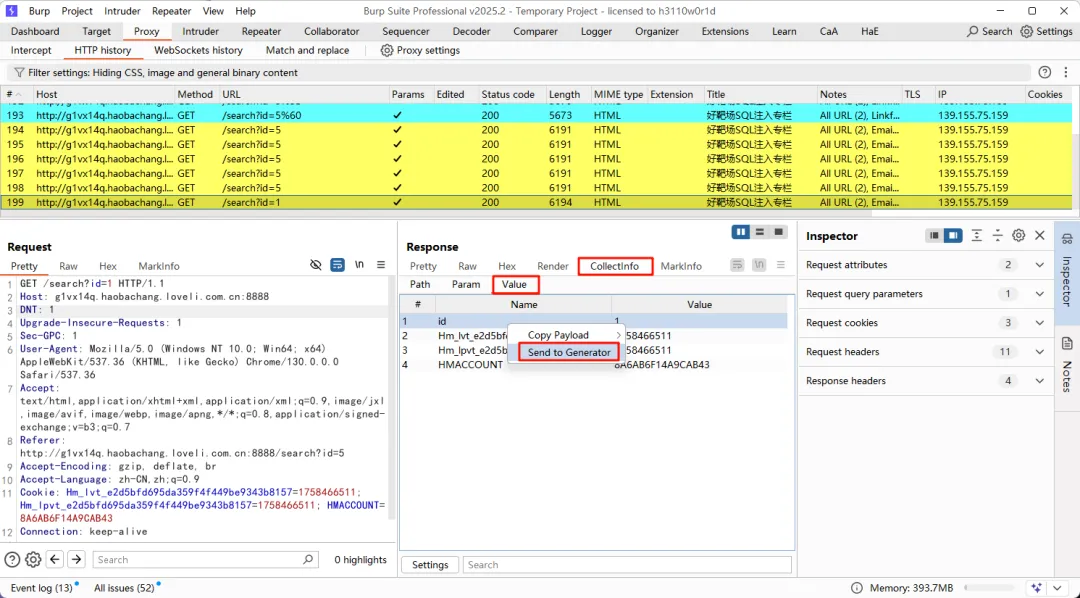This screenshot has height=598, width=1080.
Task: Open global Search with magnifier icon
Action: [990, 32]
